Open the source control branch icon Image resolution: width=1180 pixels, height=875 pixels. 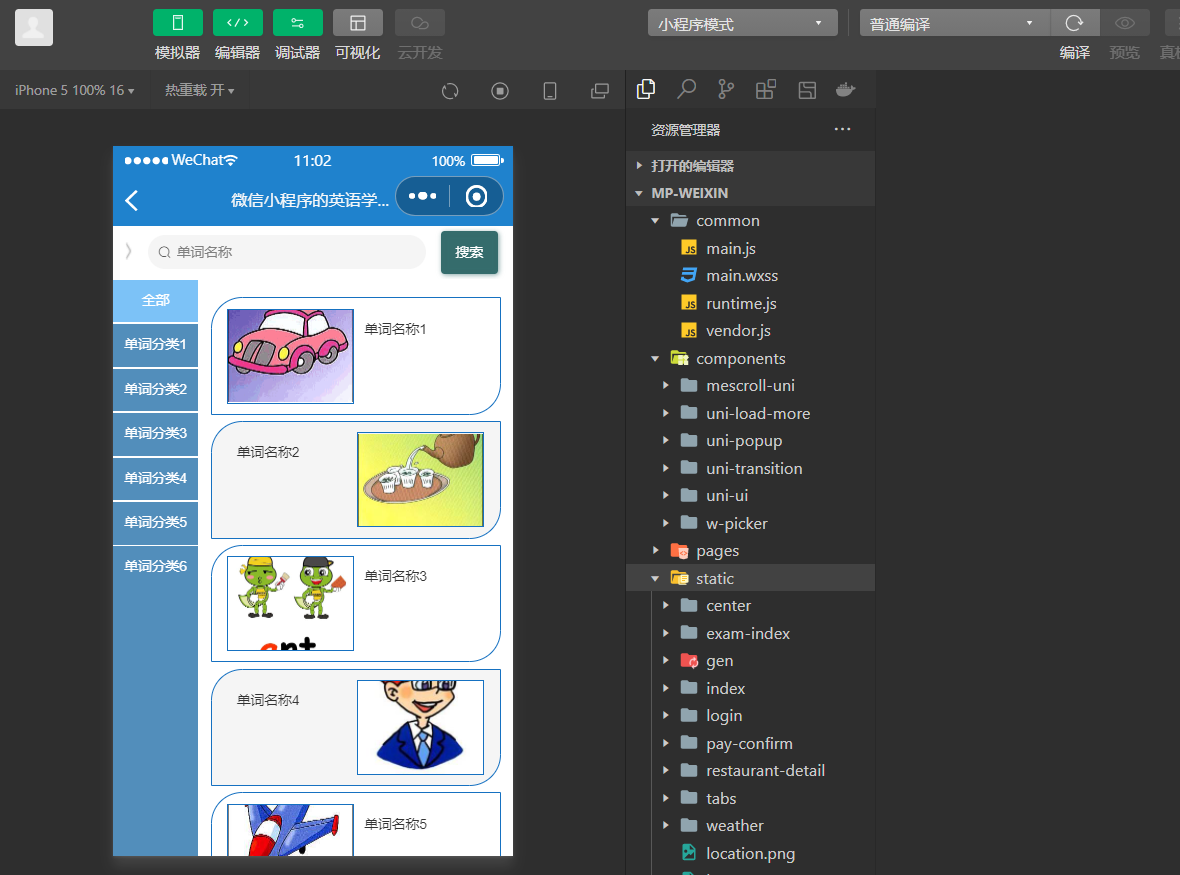tap(726, 90)
